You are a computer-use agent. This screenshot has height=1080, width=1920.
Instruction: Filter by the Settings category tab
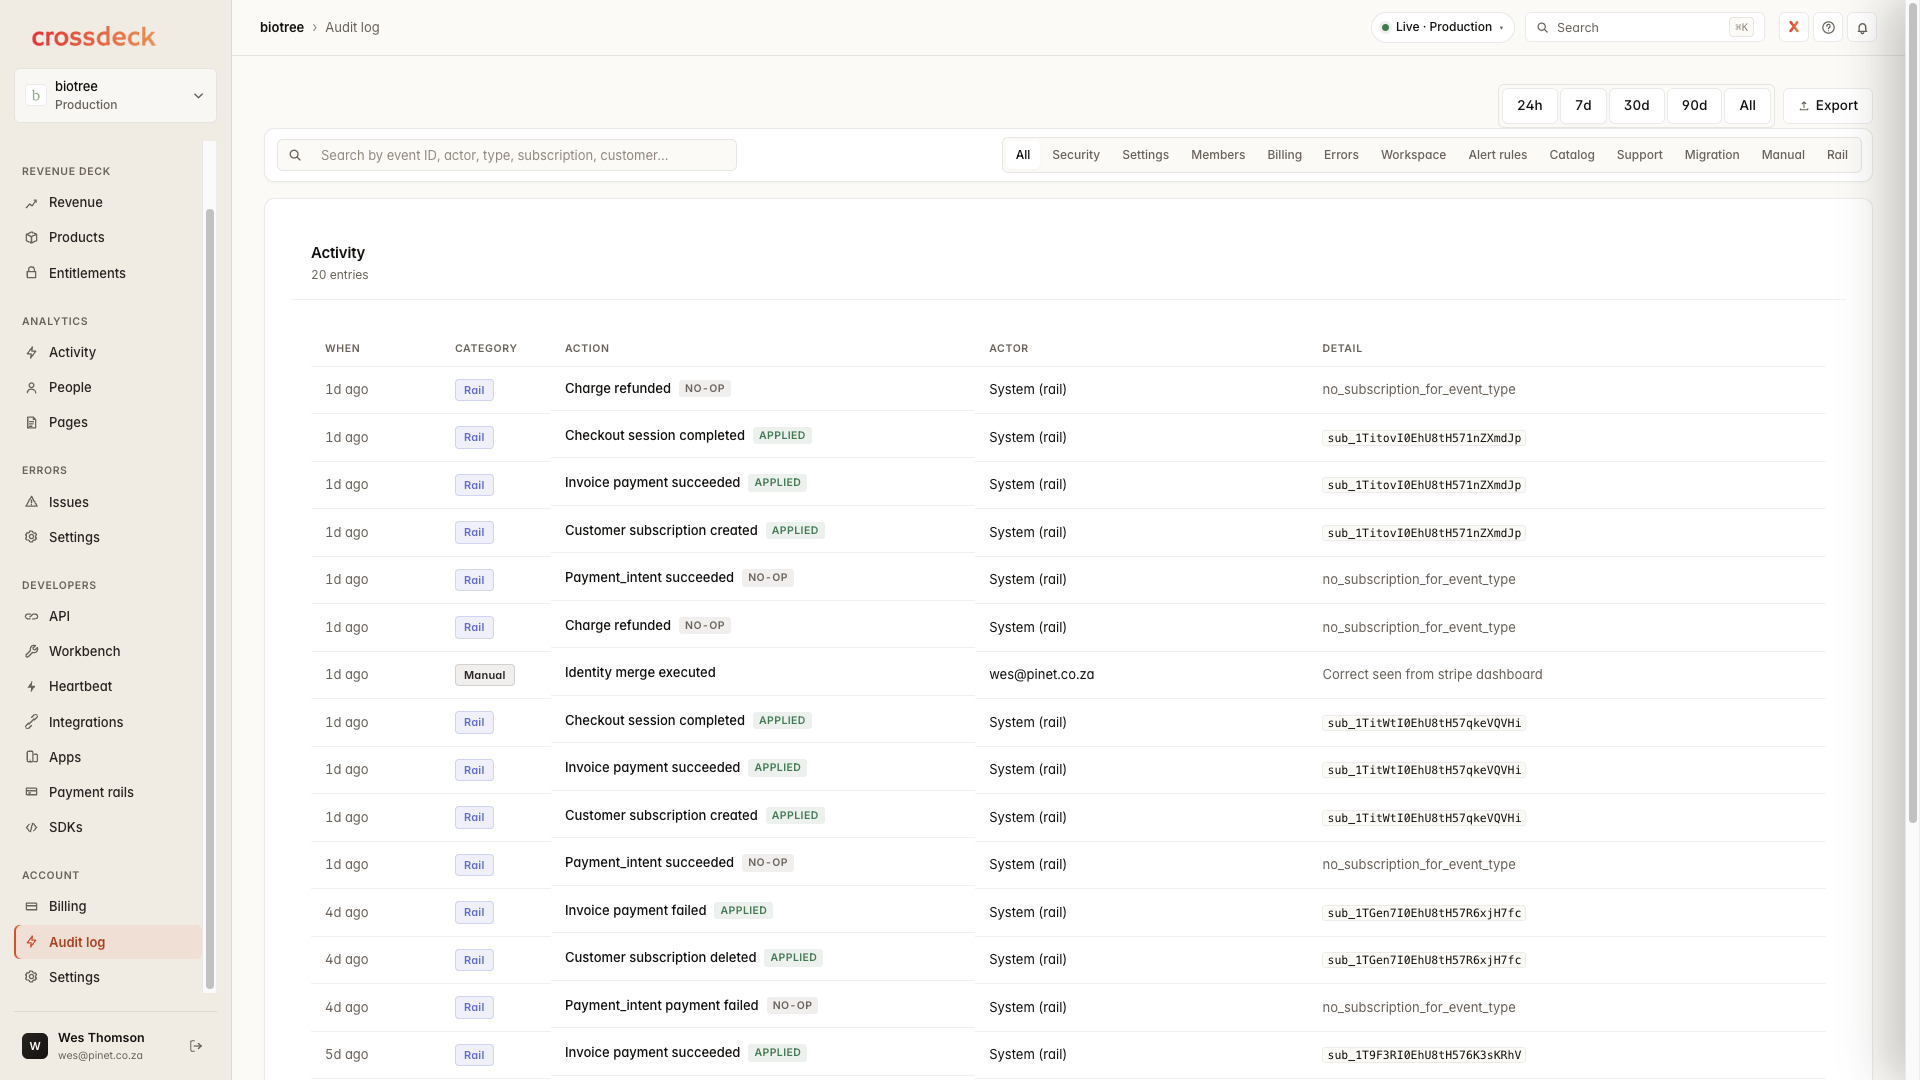click(x=1145, y=155)
